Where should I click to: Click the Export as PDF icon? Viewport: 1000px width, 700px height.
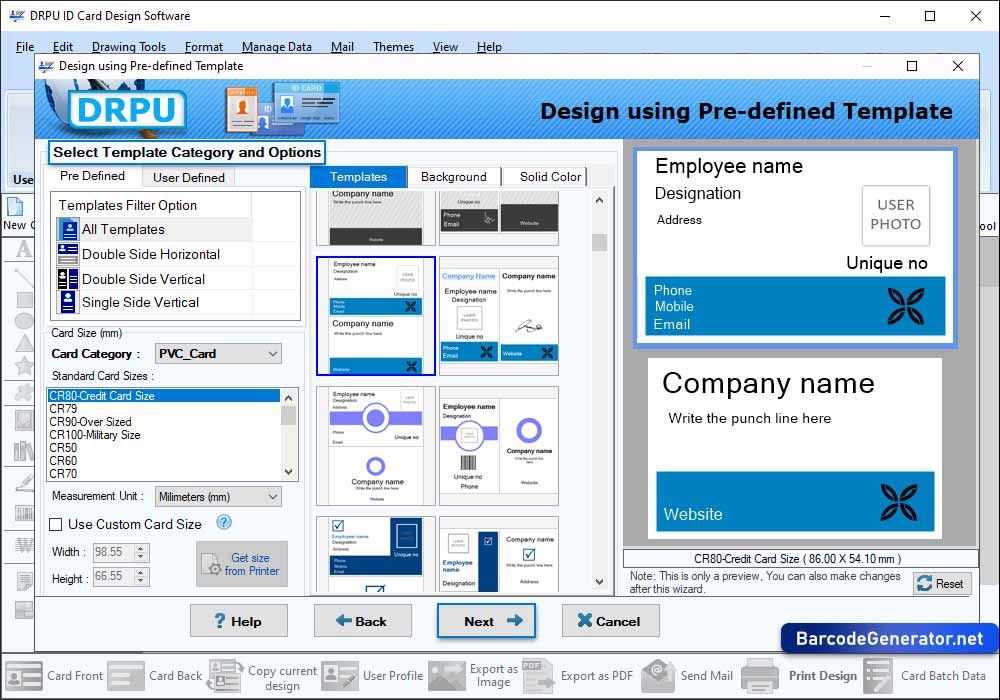coord(539,676)
